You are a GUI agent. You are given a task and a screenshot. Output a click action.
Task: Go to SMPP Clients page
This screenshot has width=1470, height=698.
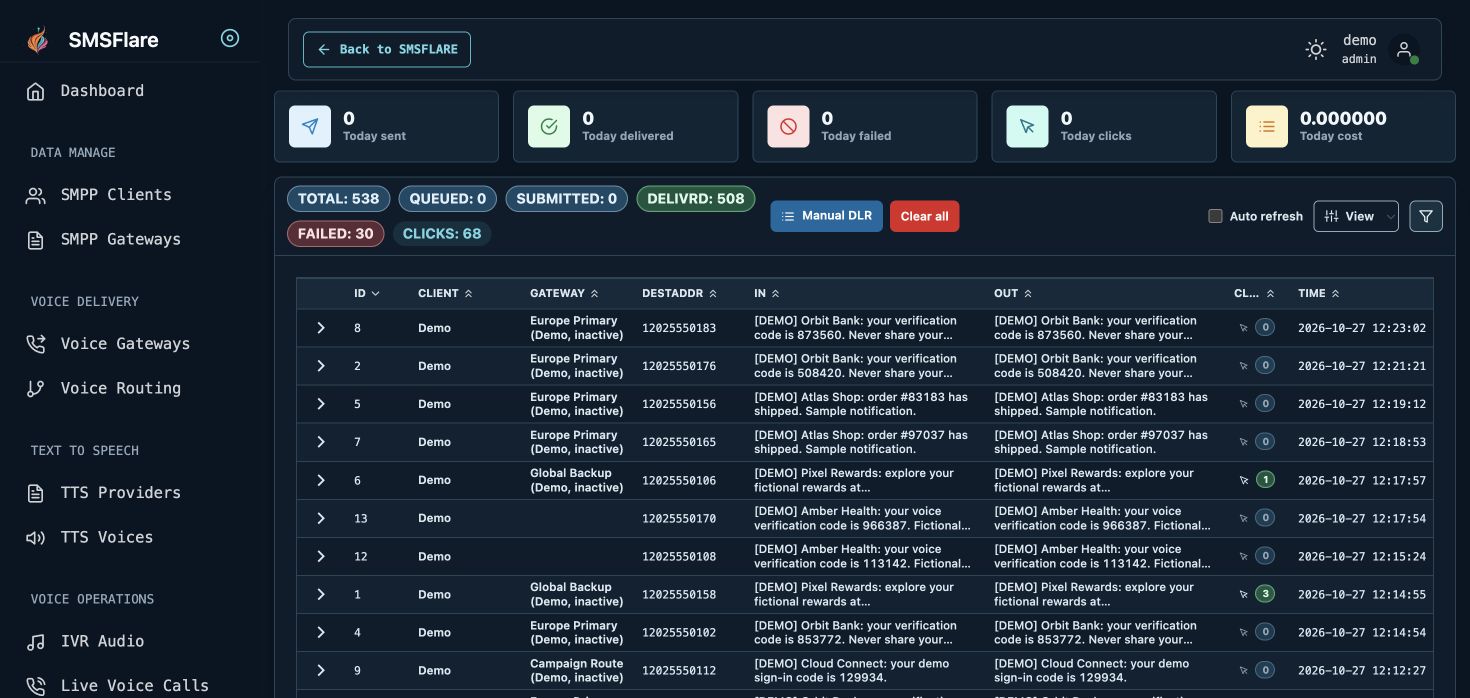[116, 195]
